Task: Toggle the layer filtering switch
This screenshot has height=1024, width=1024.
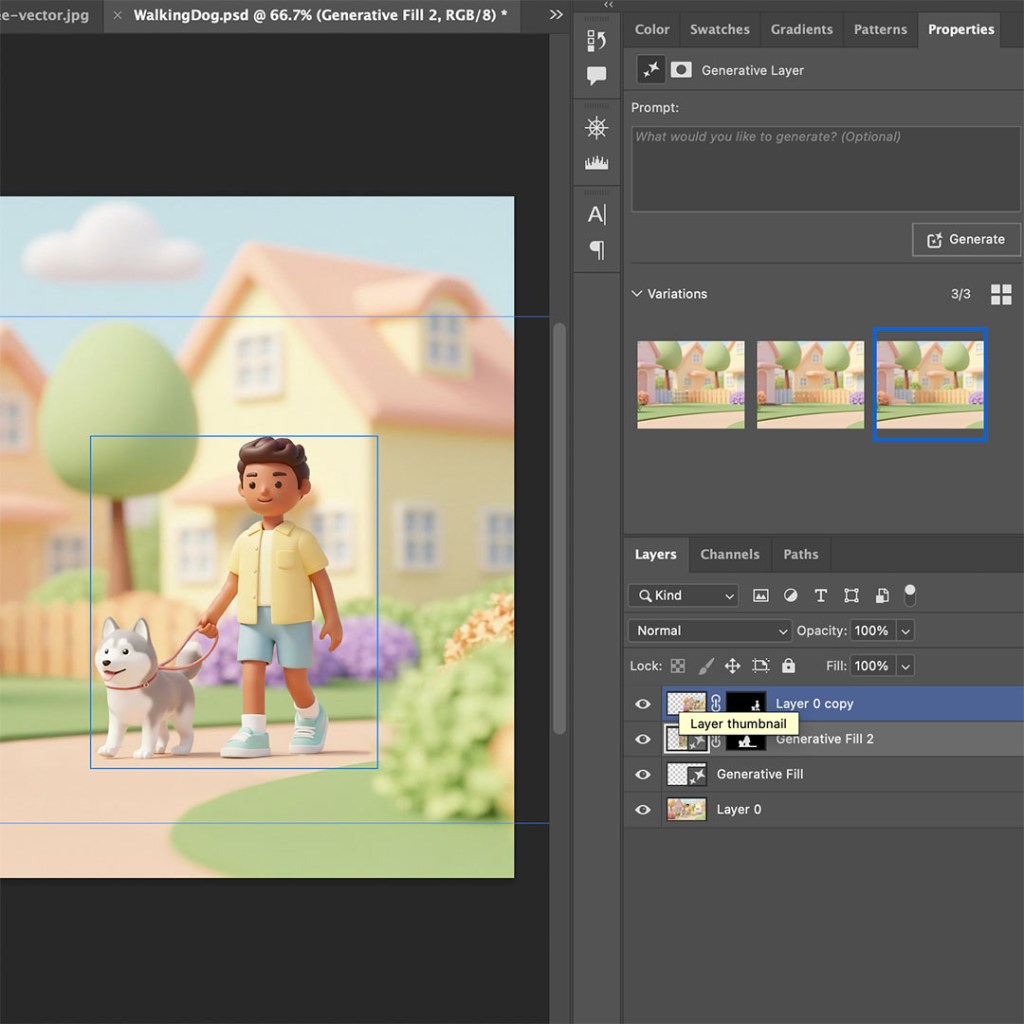Action: (910, 595)
